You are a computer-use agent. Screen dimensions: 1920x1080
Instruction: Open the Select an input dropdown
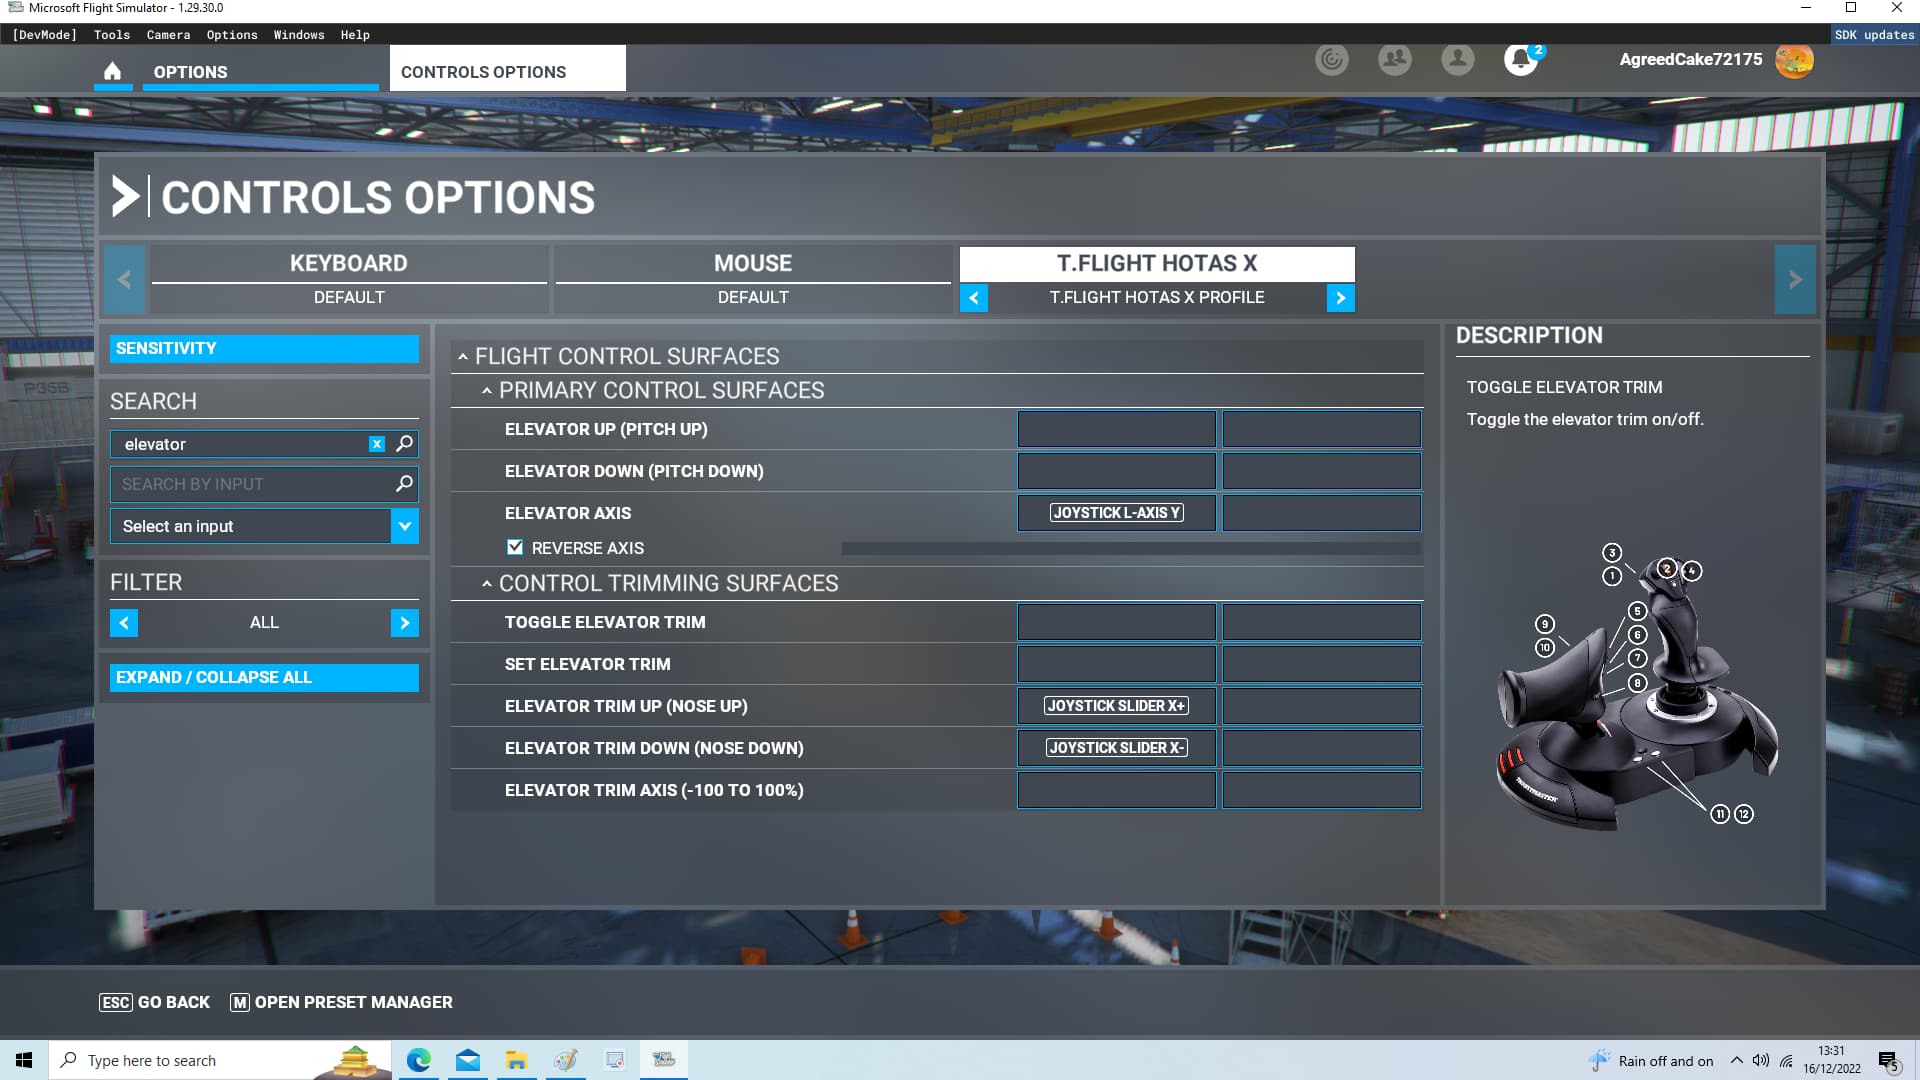click(x=404, y=526)
